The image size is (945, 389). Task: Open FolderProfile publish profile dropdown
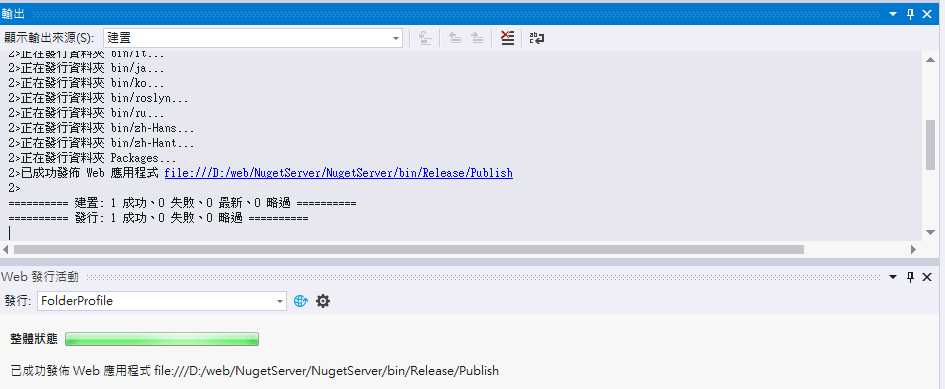pyautogui.click(x=162, y=301)
